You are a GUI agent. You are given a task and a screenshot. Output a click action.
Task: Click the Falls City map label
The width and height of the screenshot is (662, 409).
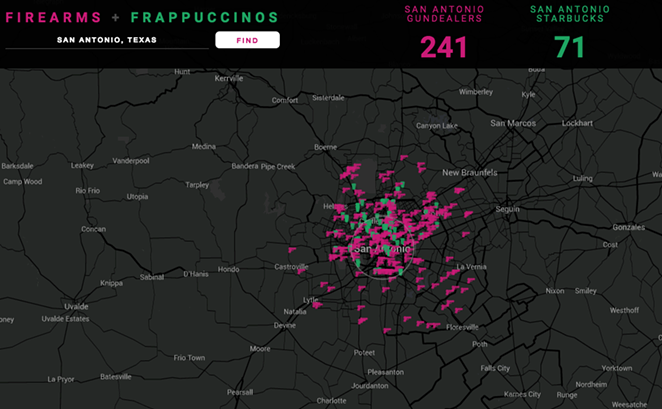pyautogui.click(x=495, y=368)
